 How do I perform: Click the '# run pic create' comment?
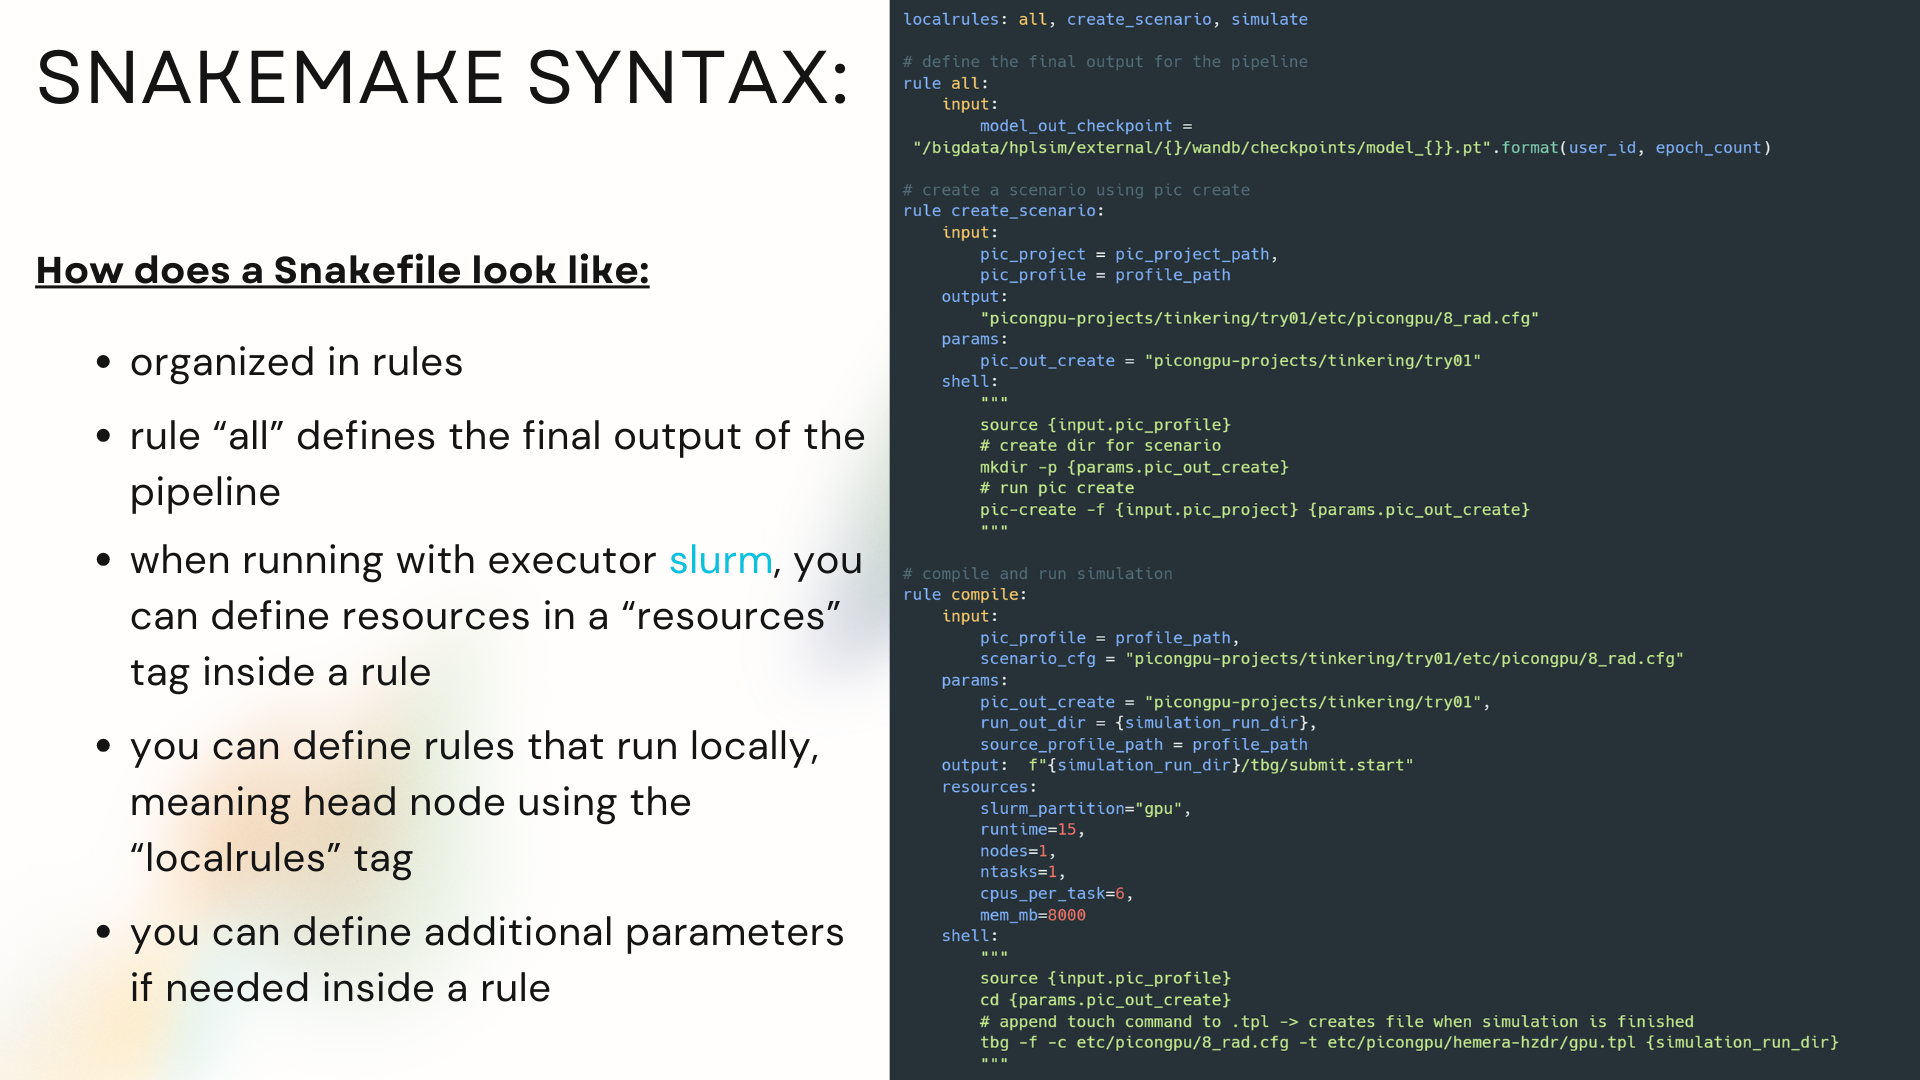(x=1057, y=488)
